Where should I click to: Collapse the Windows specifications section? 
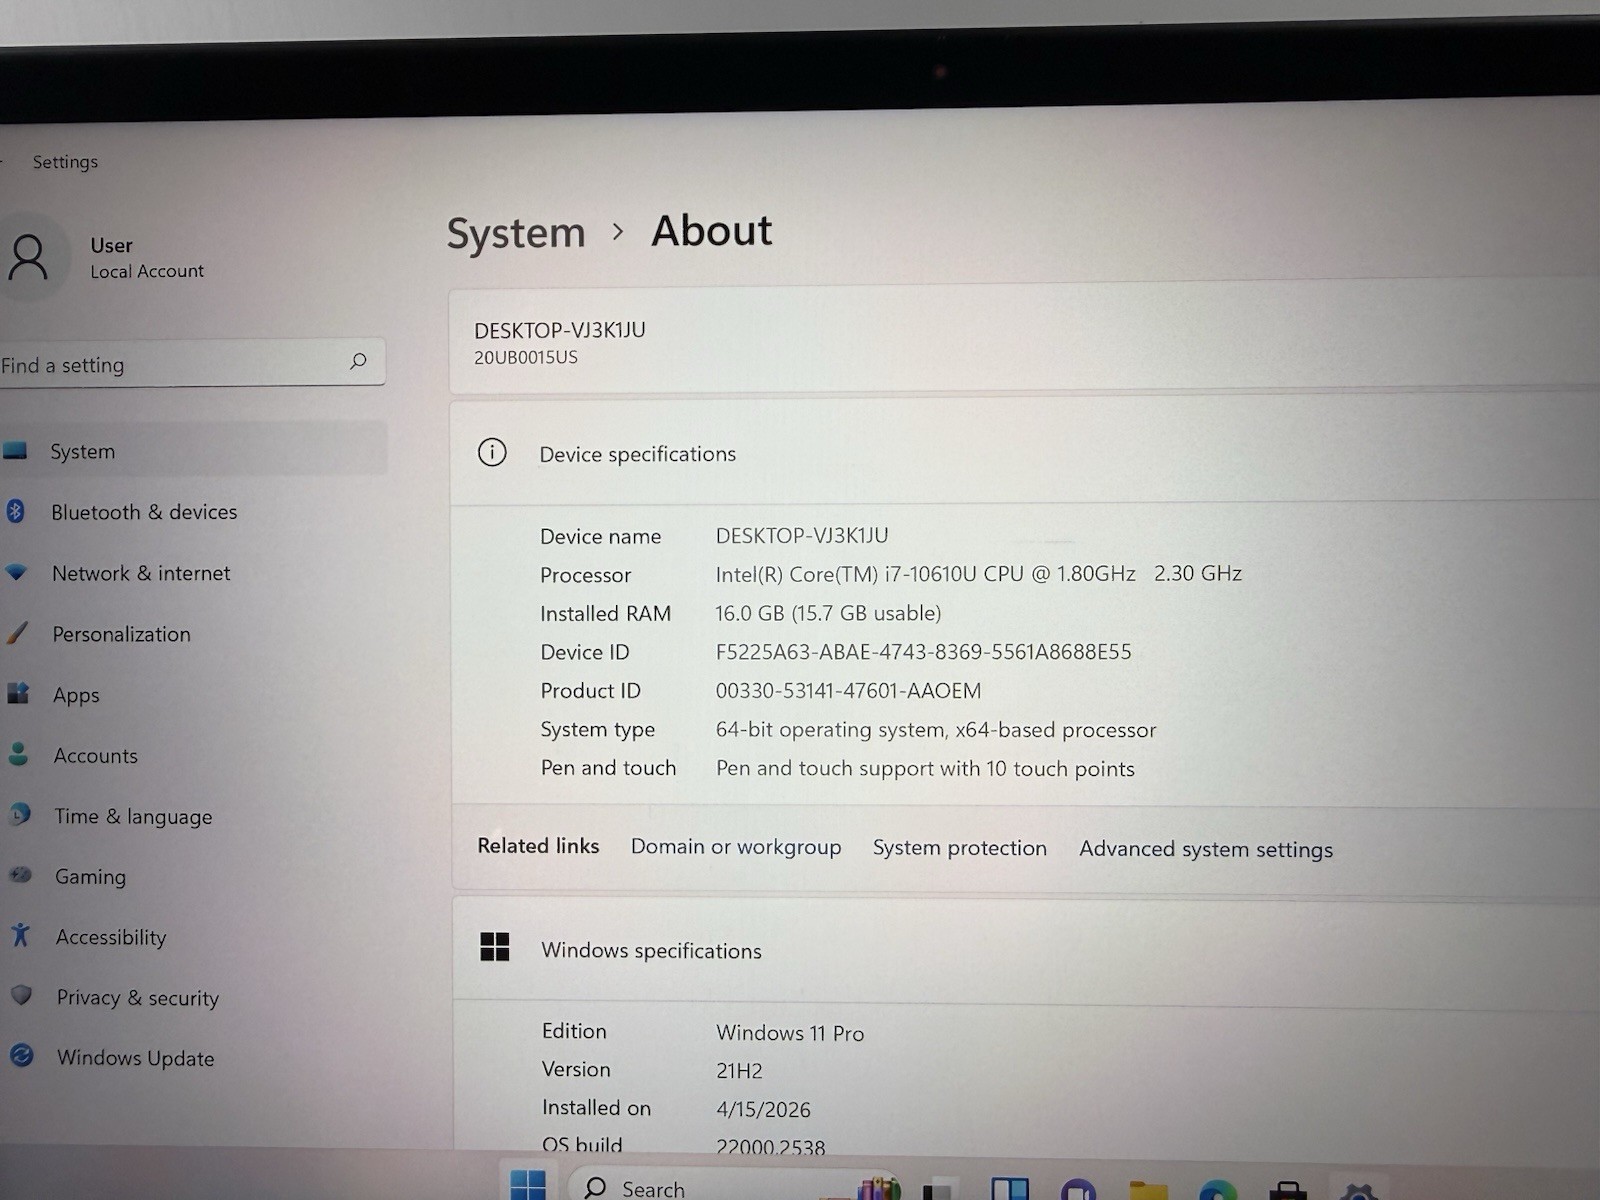(1025, 950)
